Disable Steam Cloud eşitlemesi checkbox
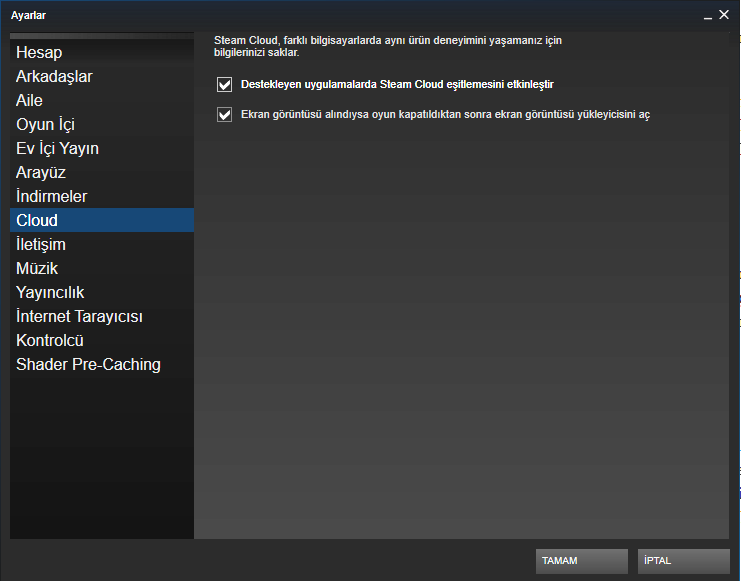741x581 pixels. point(224,84)
